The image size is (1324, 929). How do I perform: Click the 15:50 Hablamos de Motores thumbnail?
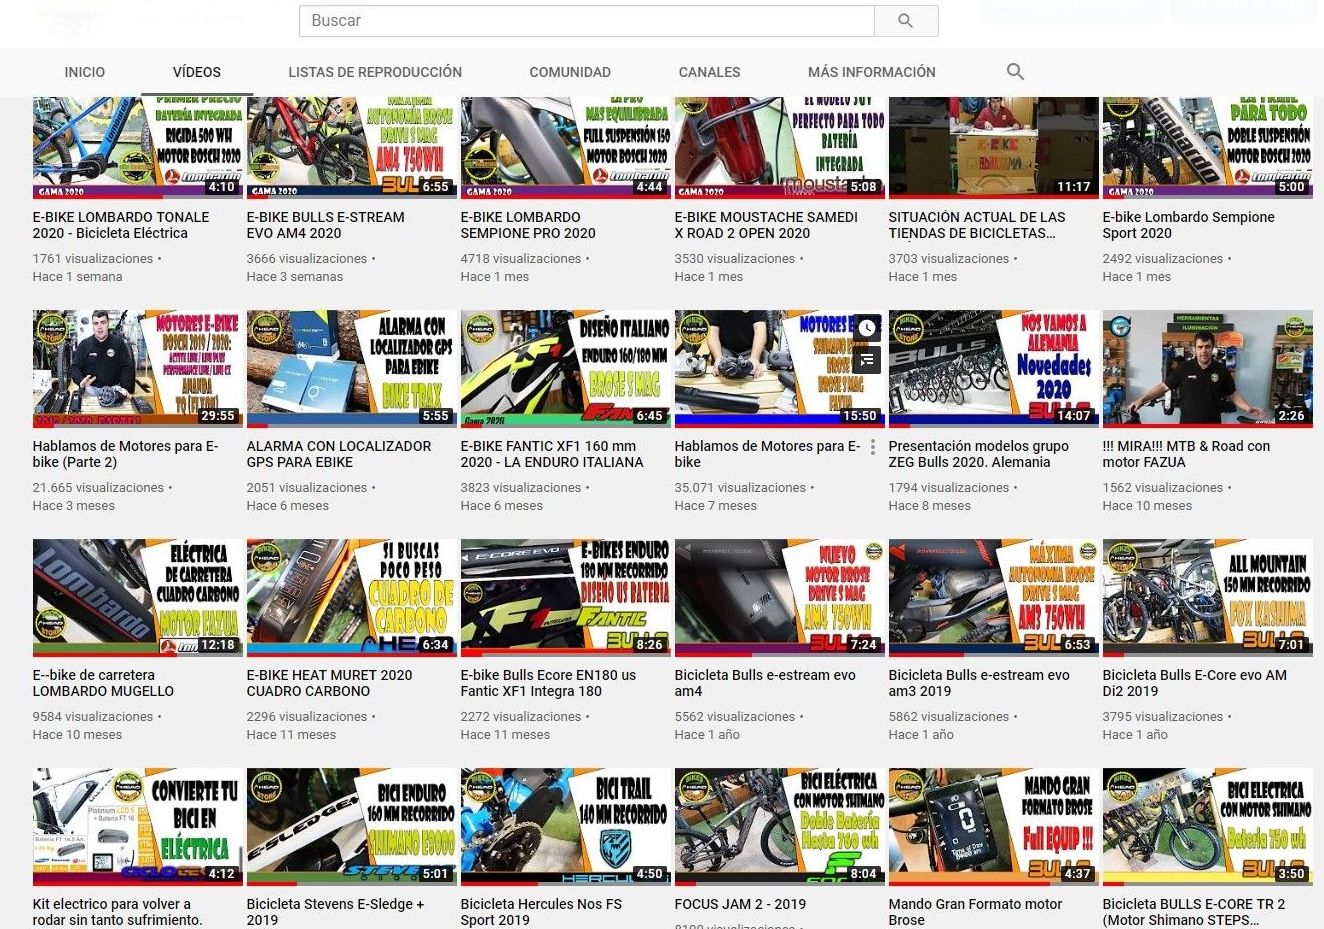[780, 368]
